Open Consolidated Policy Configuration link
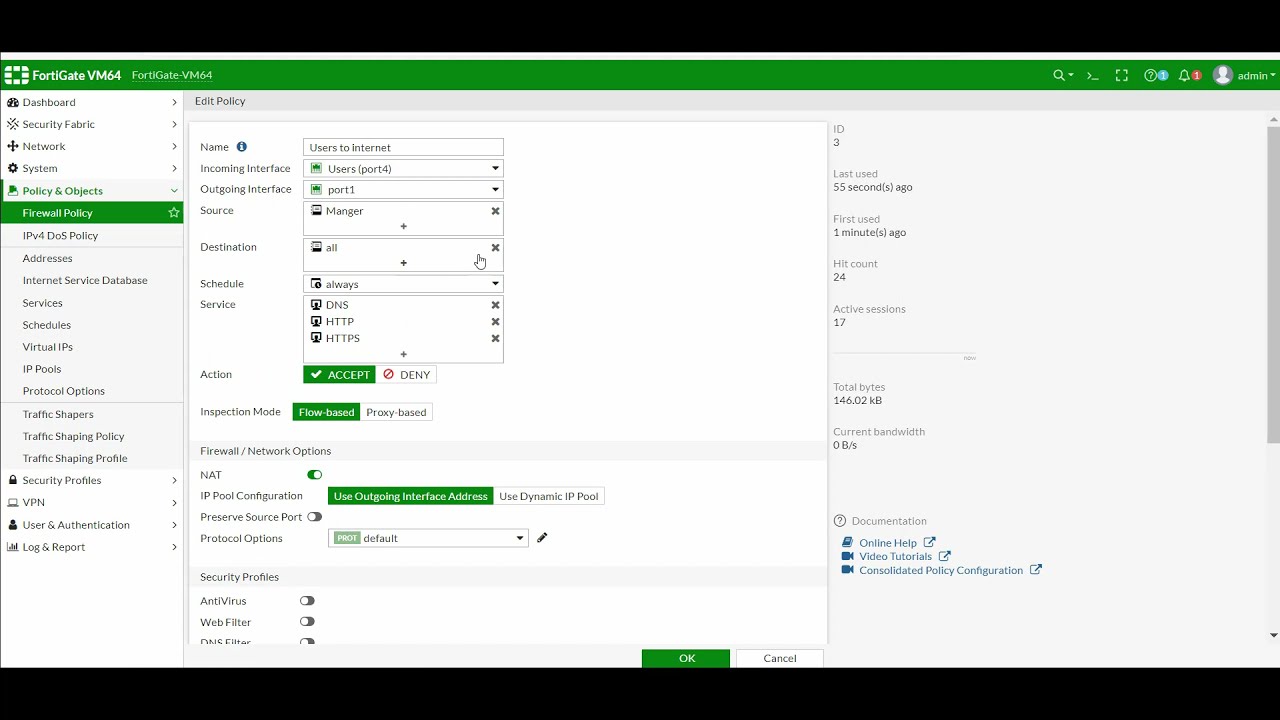Image resolution: width=1280 pixels, height=720 pixels. [x=941, y=571]
